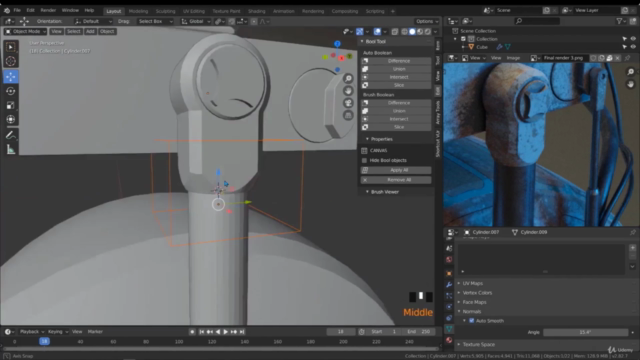Open Global transform orientation dropdown
The image size is (640, 360).
click(196, 21)
